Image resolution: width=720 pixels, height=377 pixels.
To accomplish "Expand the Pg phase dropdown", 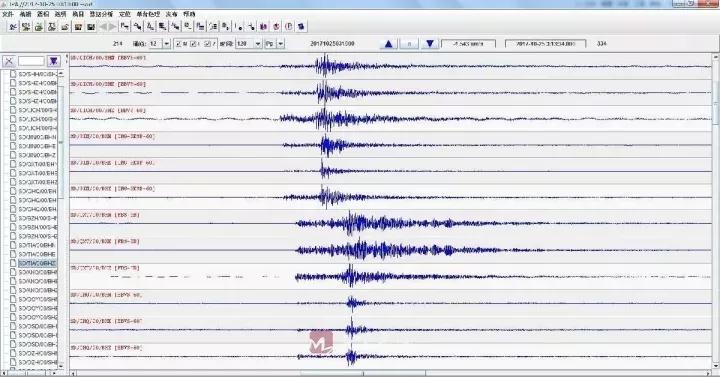I will tap(281, 44).
